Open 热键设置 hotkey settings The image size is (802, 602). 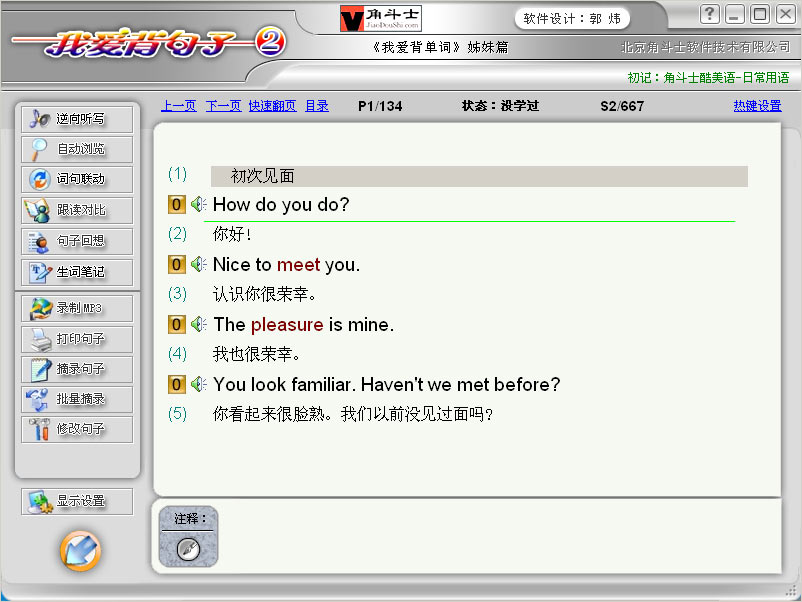pos(758,106)
